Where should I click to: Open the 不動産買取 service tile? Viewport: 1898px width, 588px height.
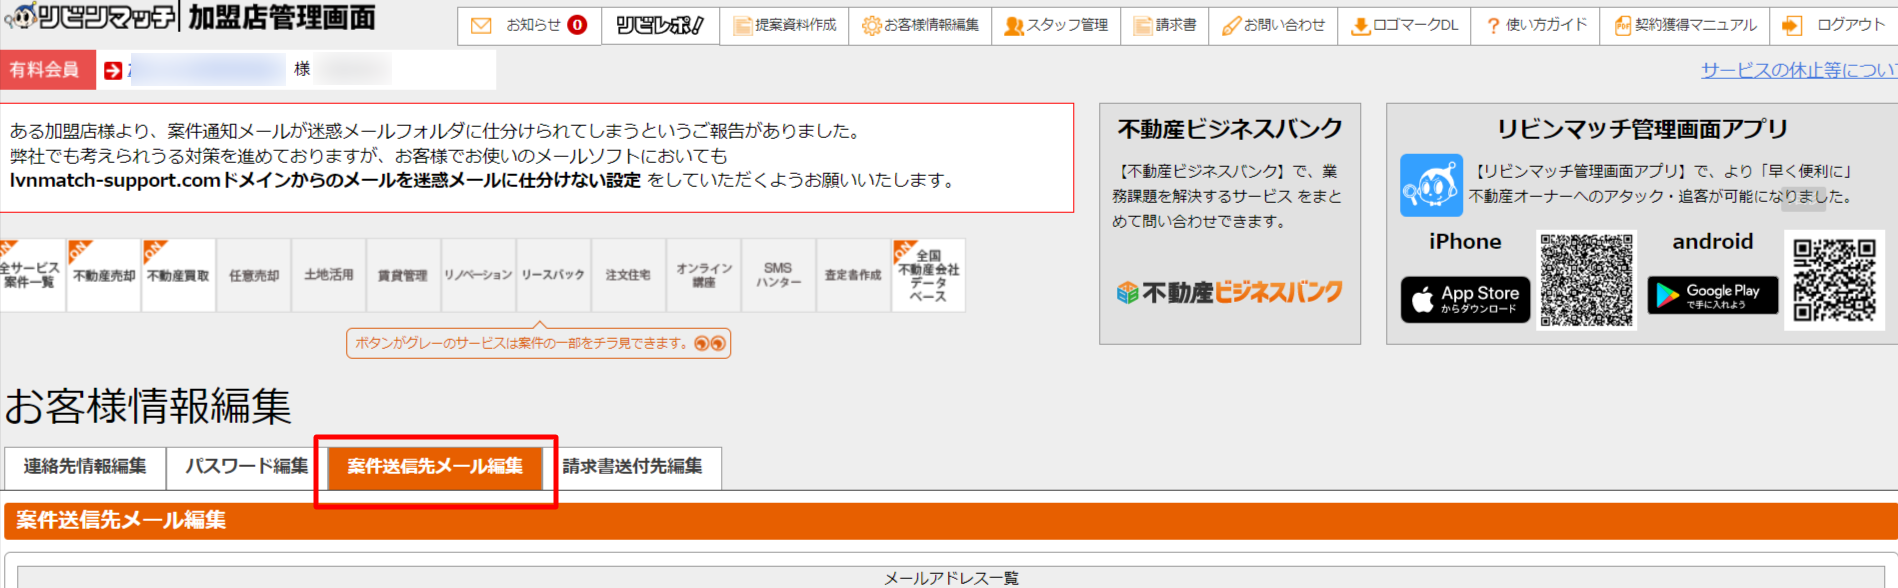pyautogui.click(x=179, y=275)
